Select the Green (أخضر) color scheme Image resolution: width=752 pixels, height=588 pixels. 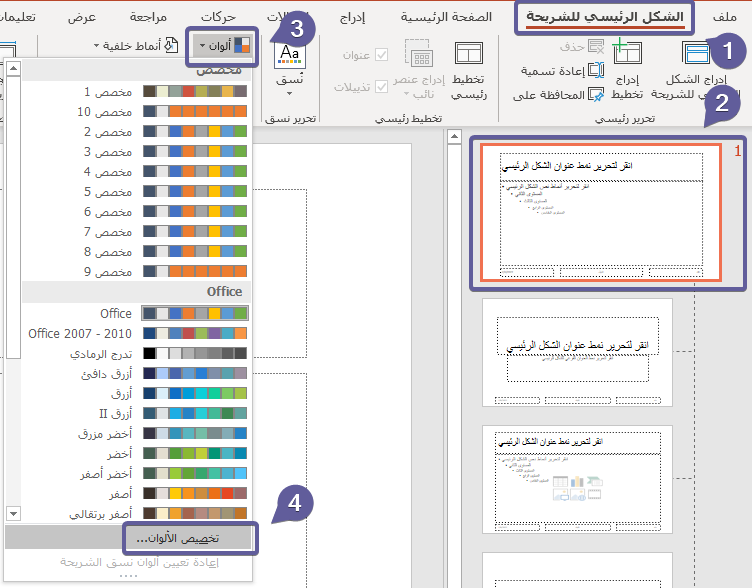136,454
